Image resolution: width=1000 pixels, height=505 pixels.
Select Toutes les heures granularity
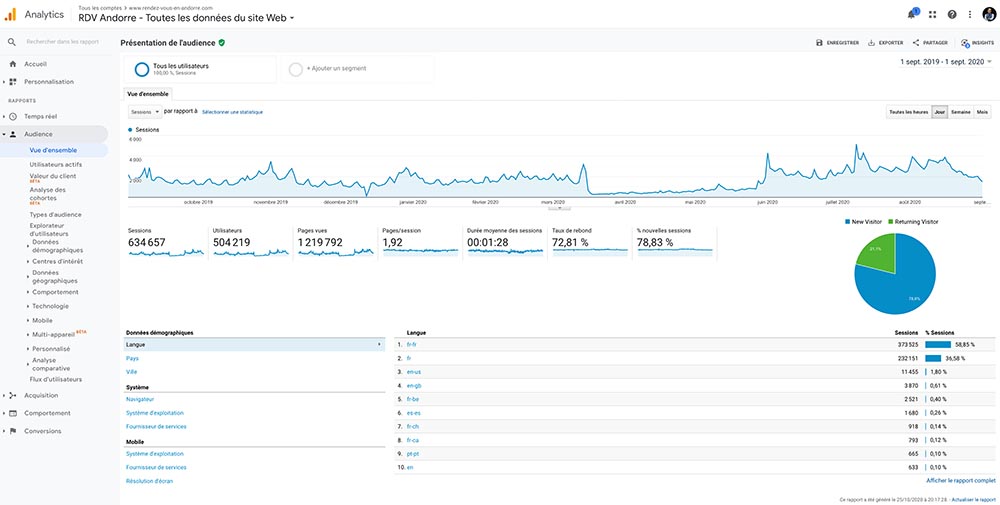tap(908, 112)
